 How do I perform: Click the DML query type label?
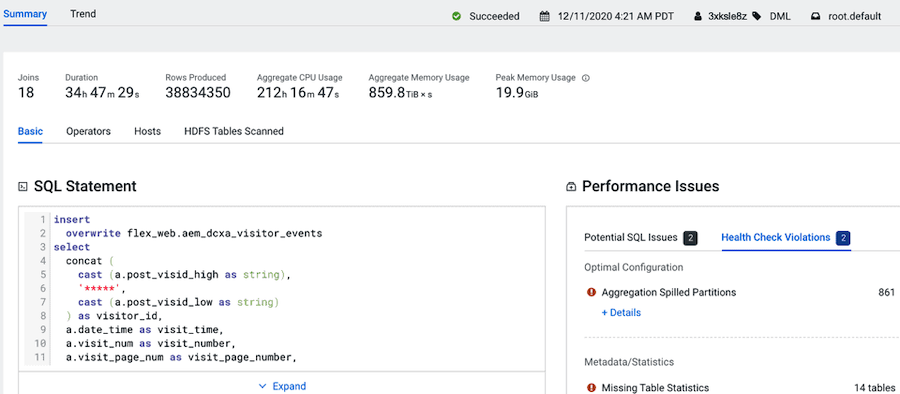[x=780, y=17]
